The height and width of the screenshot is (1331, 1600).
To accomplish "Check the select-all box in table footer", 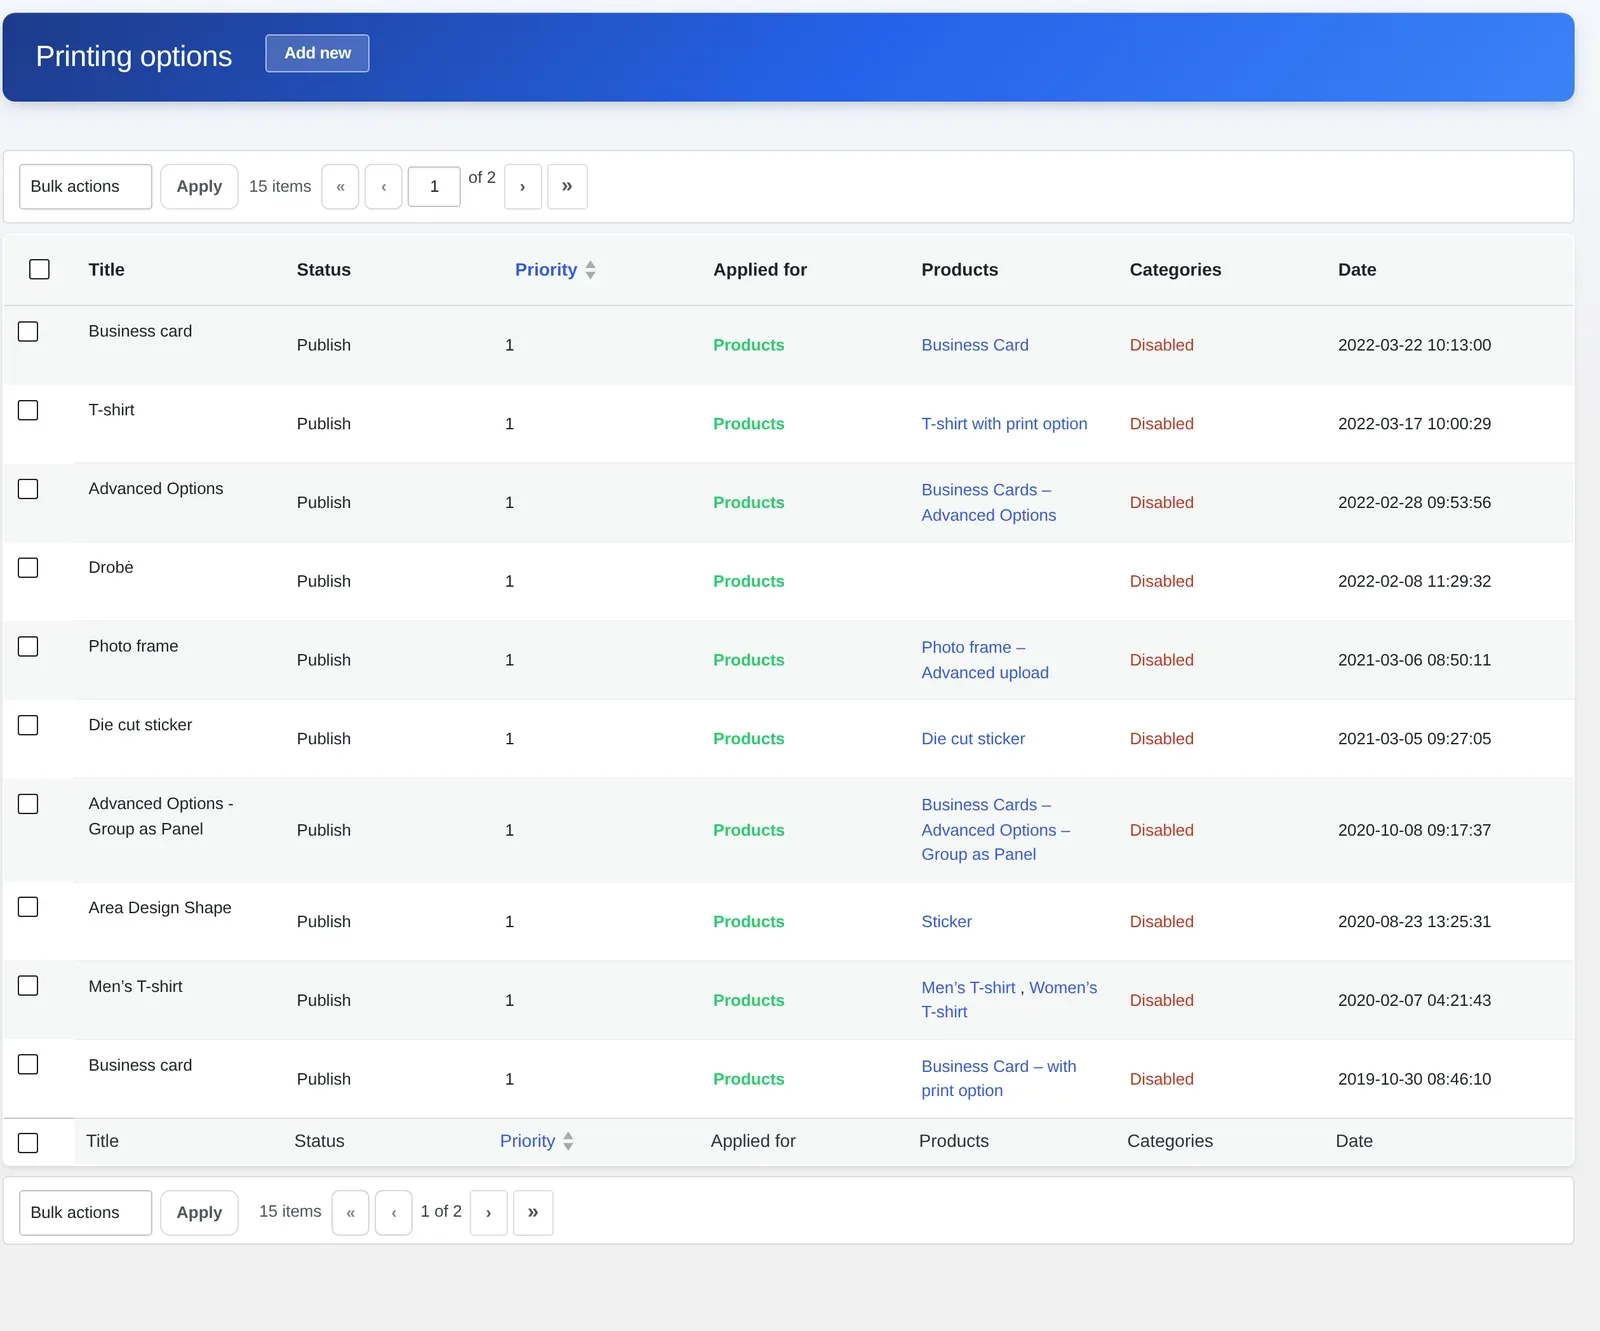I will pos(28,1142).
